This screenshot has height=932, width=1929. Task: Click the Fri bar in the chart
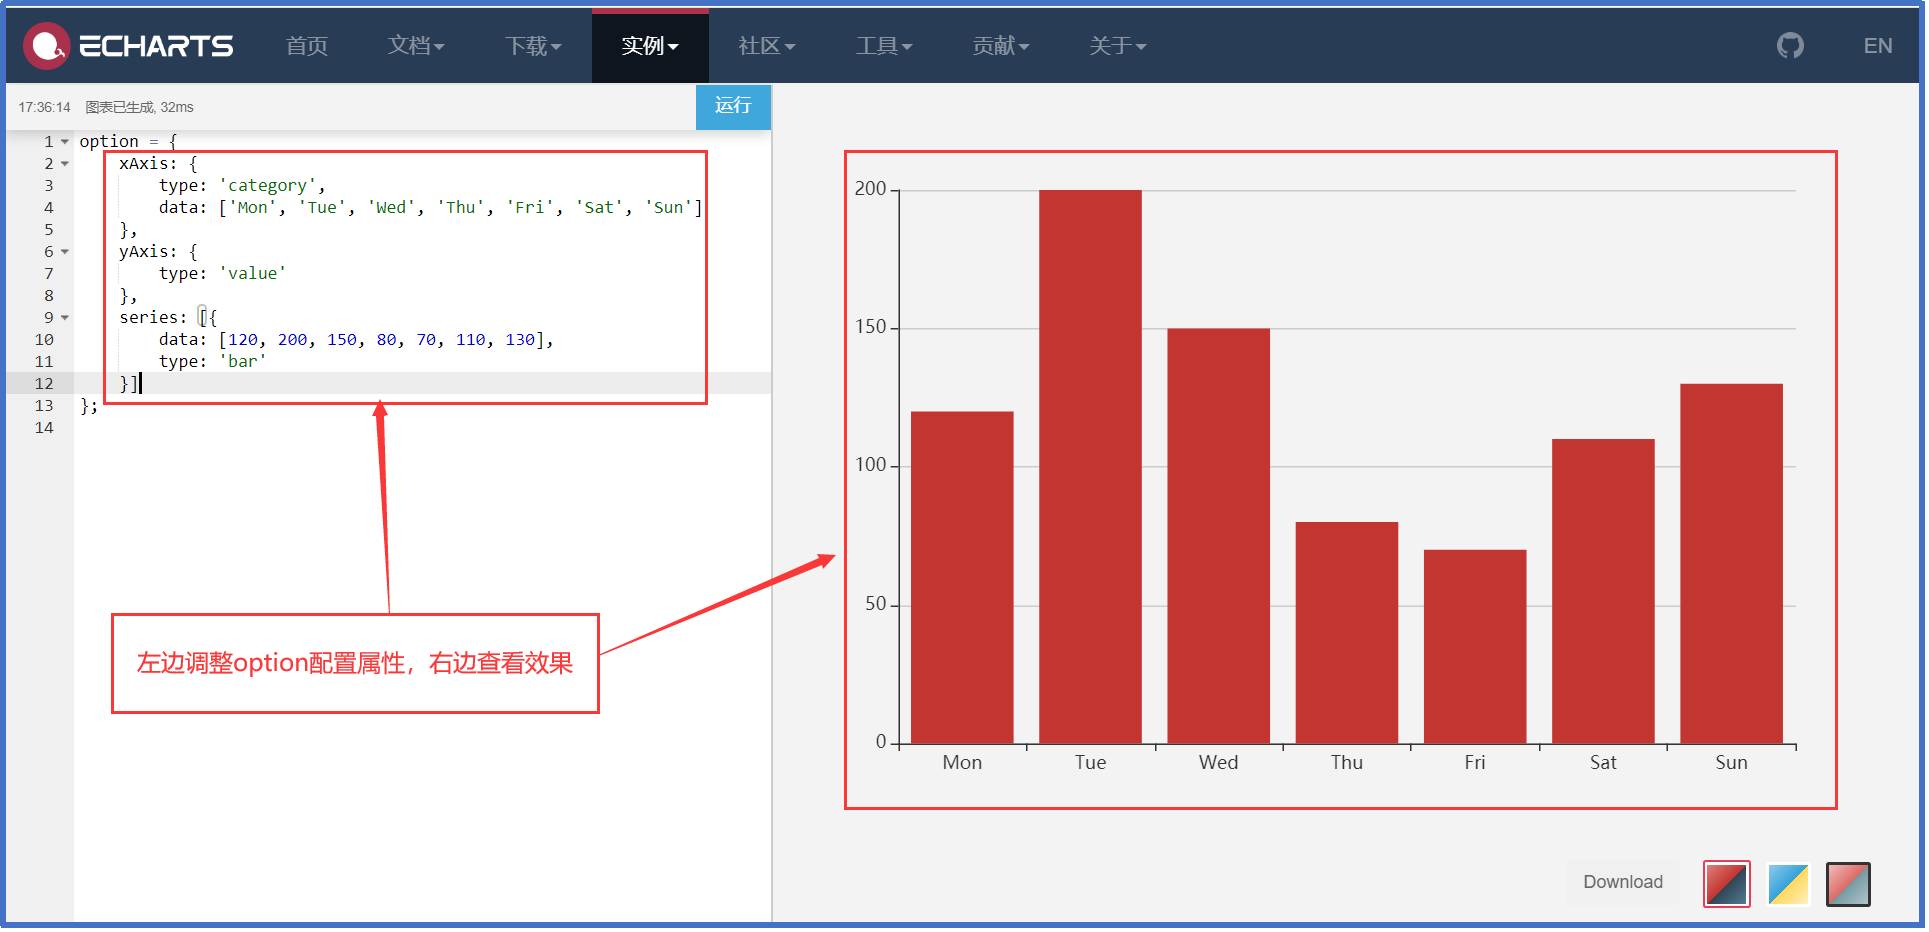coord(1475,647)
